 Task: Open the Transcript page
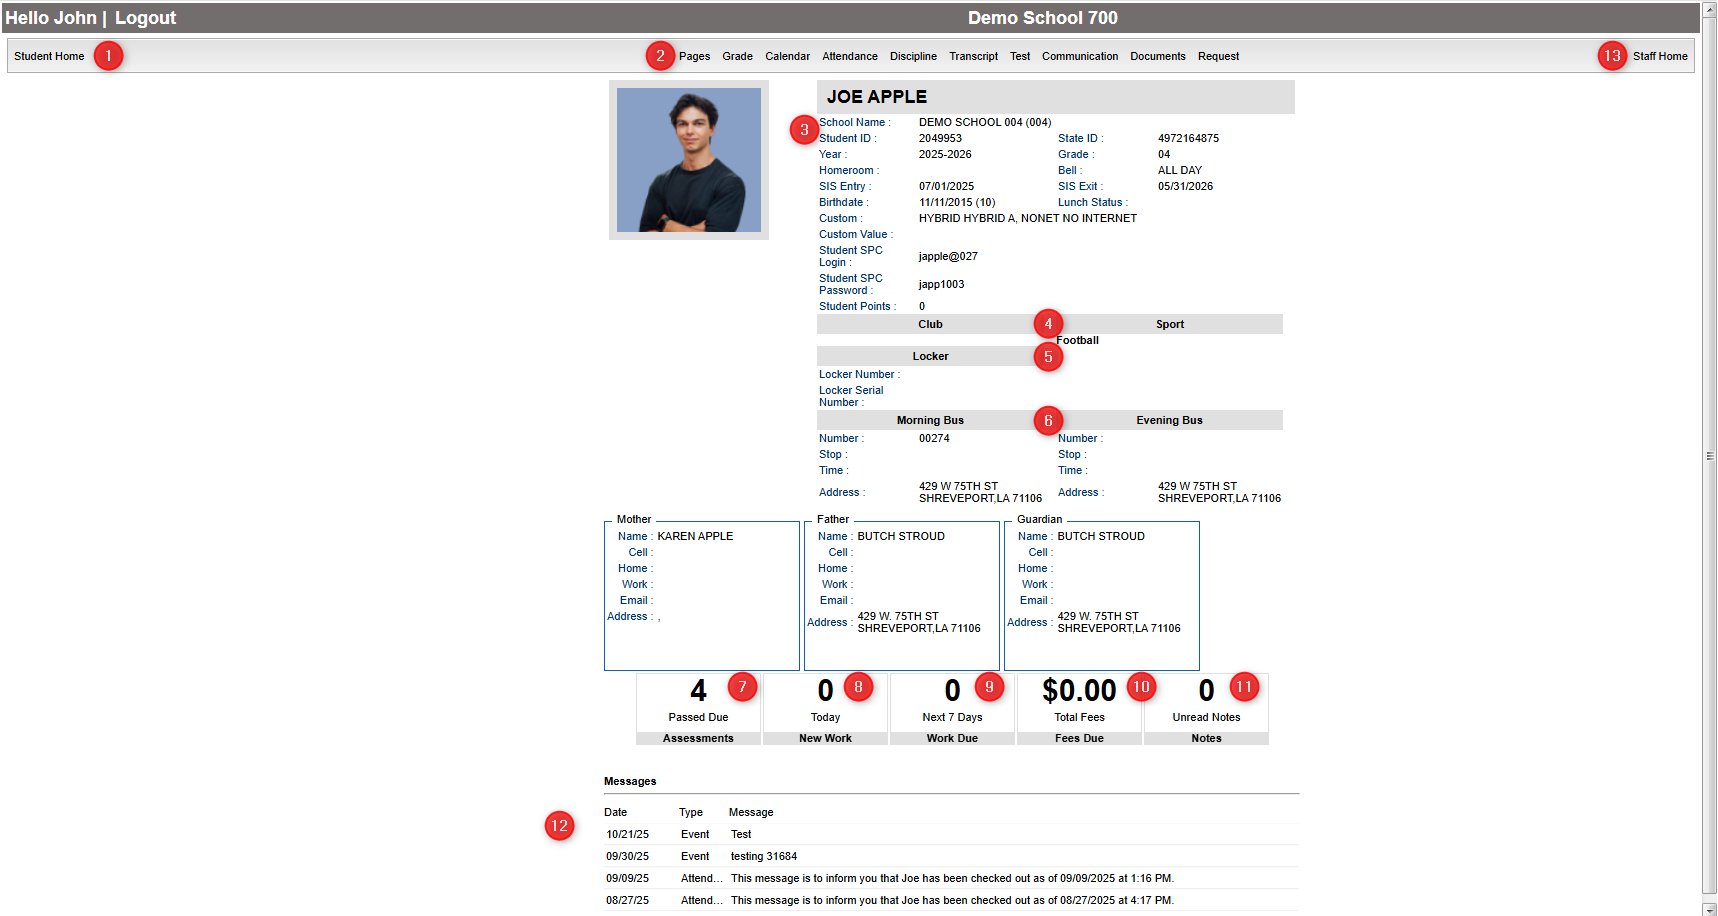(973, 56)
